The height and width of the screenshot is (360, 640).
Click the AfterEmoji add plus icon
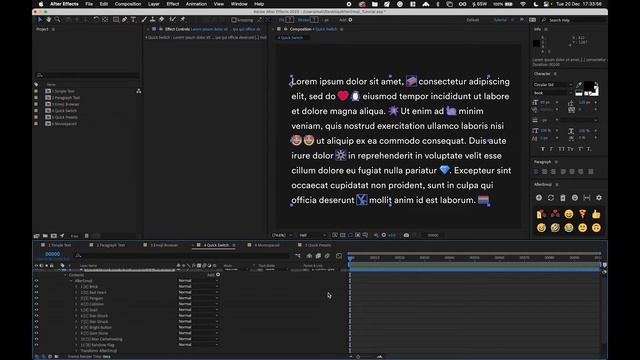click(x=539, y=198)
